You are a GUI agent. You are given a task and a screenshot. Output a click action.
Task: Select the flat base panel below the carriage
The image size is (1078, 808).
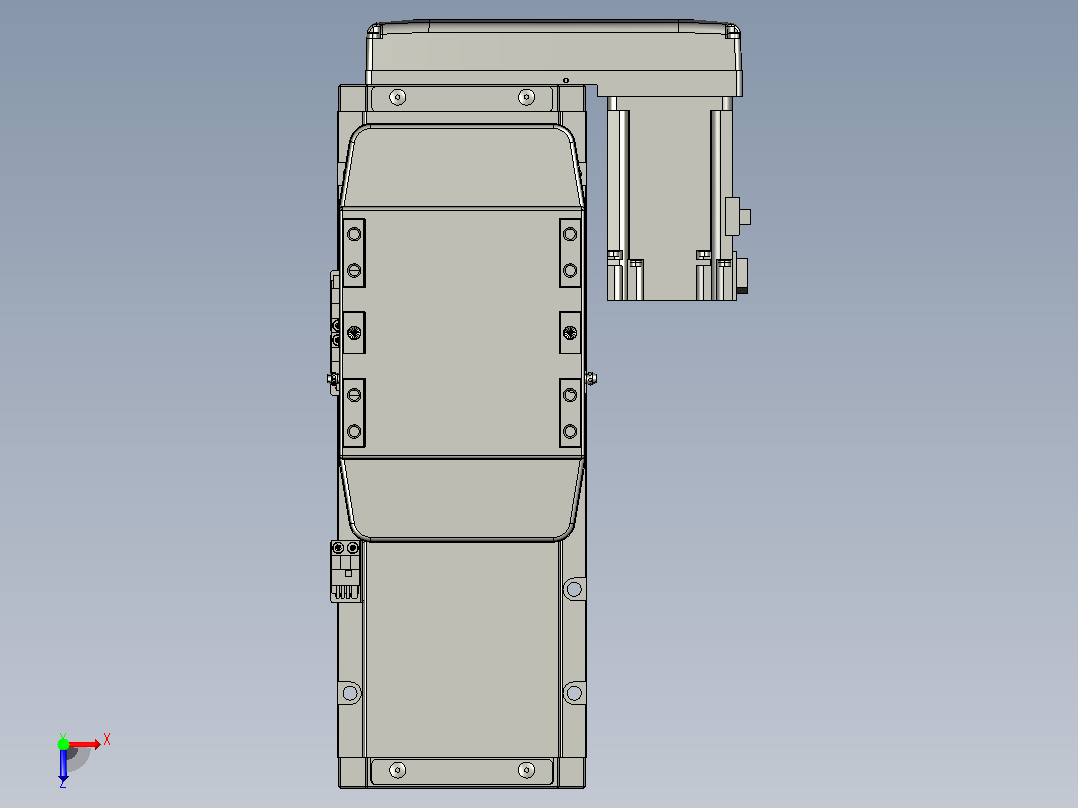(x=461, y=649)
